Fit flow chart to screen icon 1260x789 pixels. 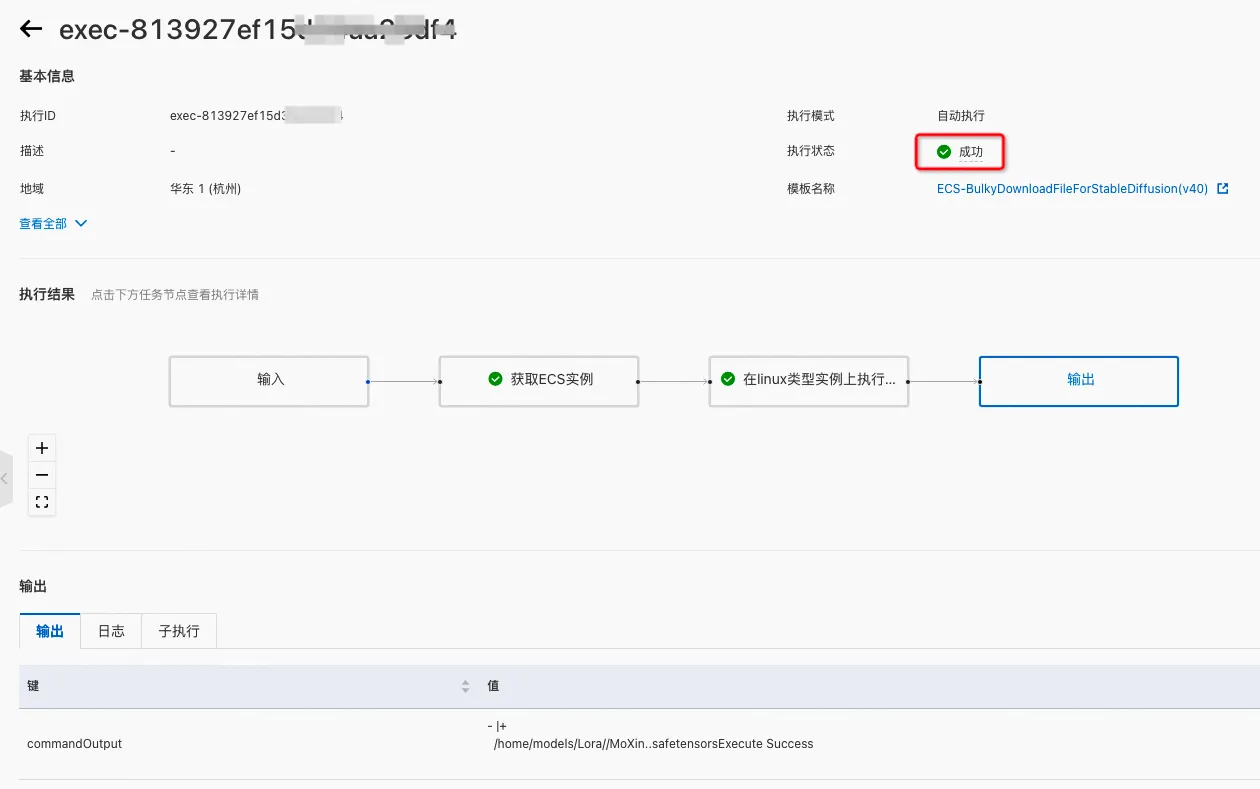[x=42, y=502]
